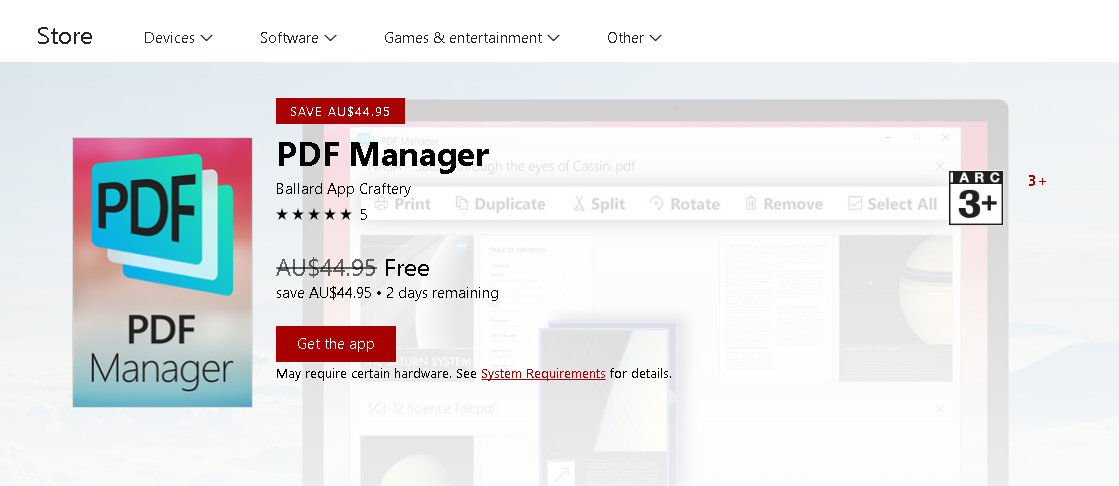Click the '2 days remaining' text
The height and width of the screenshot is (486, 1119).
[442, 293]
